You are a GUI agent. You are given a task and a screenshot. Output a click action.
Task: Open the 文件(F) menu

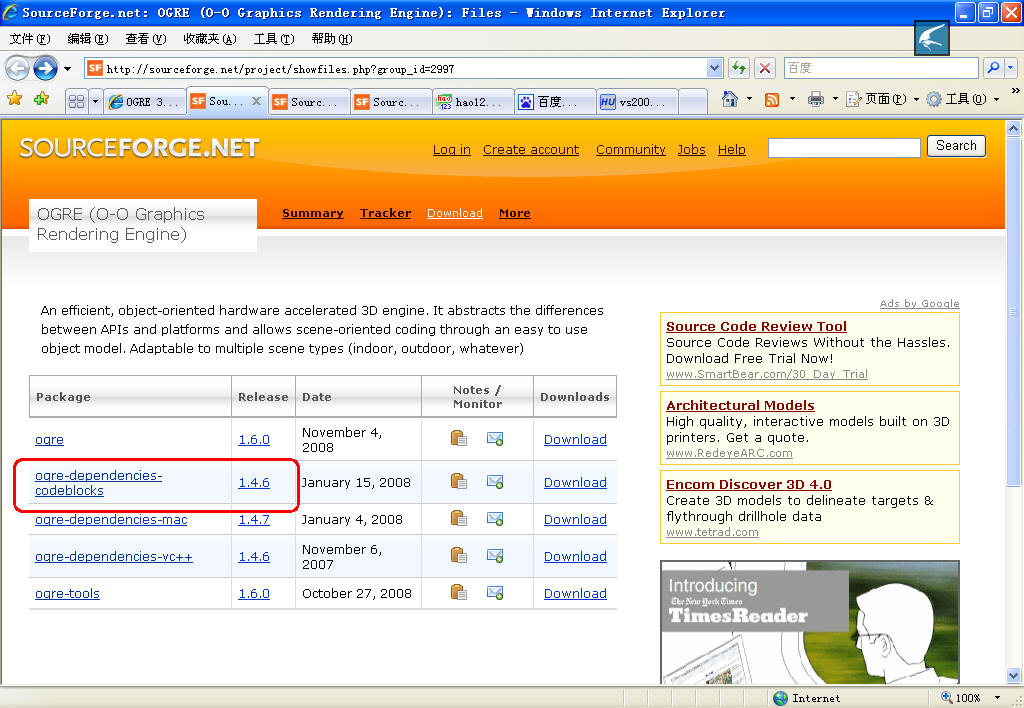pos(29,39)
